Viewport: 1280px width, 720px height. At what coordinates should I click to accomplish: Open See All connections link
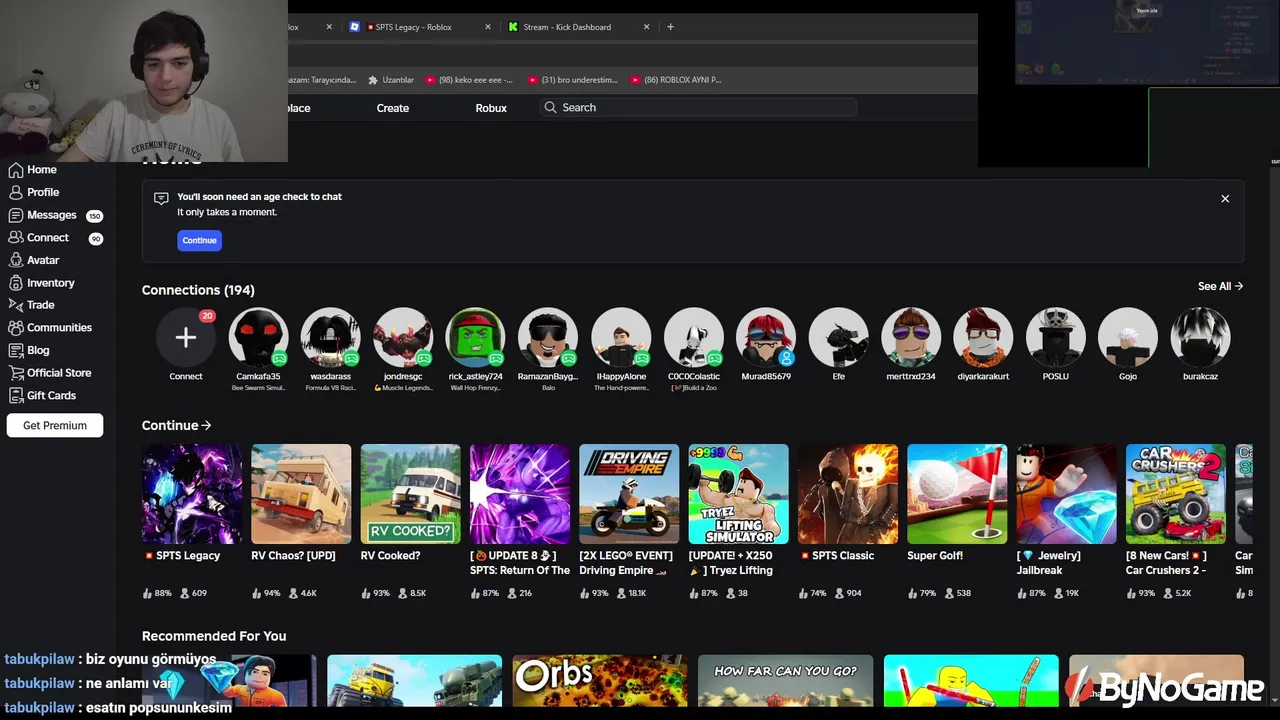pos(1220,286)
